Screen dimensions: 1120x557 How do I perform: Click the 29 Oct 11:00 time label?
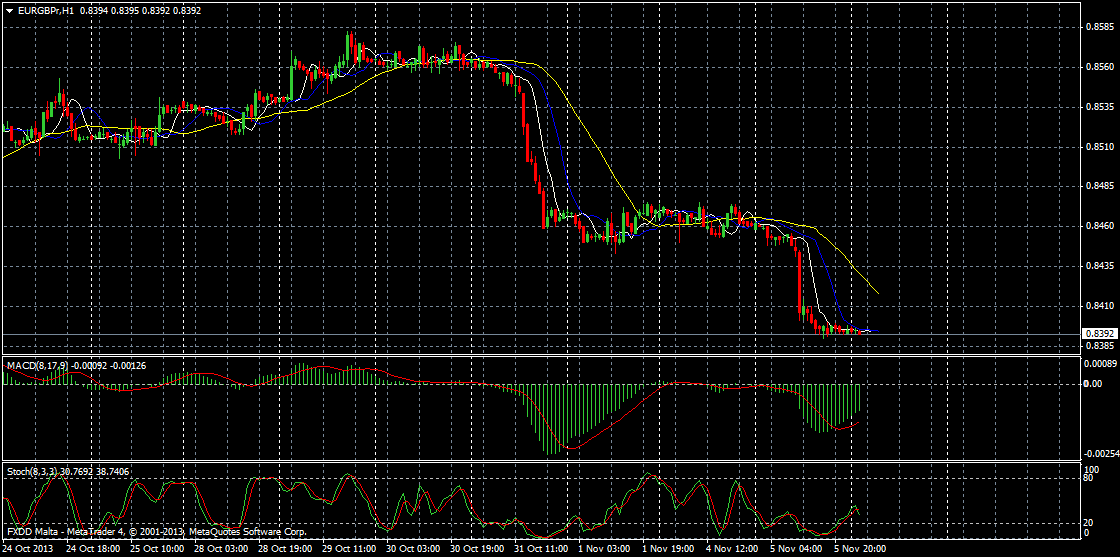pos(349,549)
